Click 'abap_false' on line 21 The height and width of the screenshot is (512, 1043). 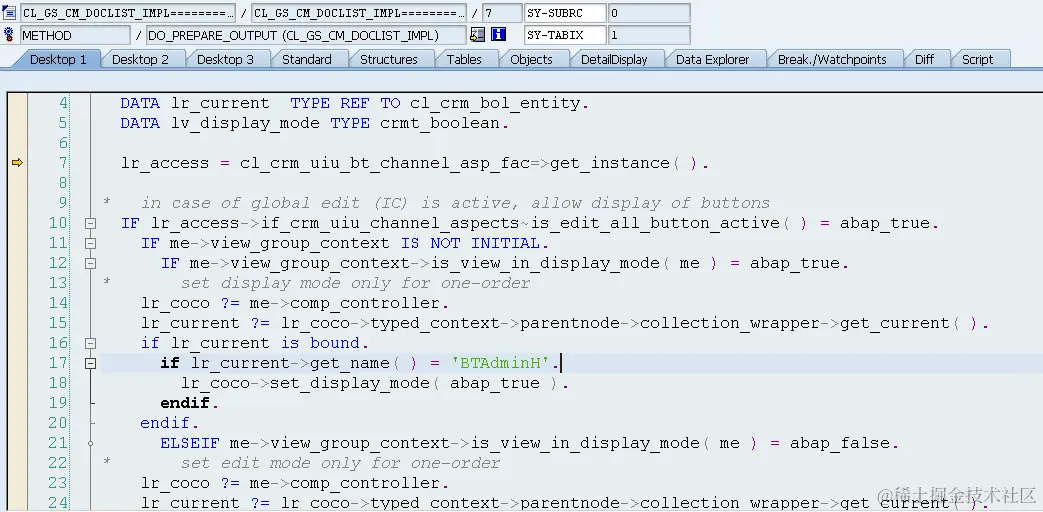(839, 443)
